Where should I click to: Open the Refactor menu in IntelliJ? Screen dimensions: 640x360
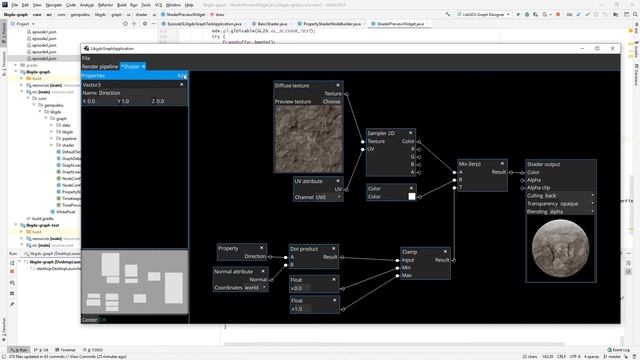(105, 5)
